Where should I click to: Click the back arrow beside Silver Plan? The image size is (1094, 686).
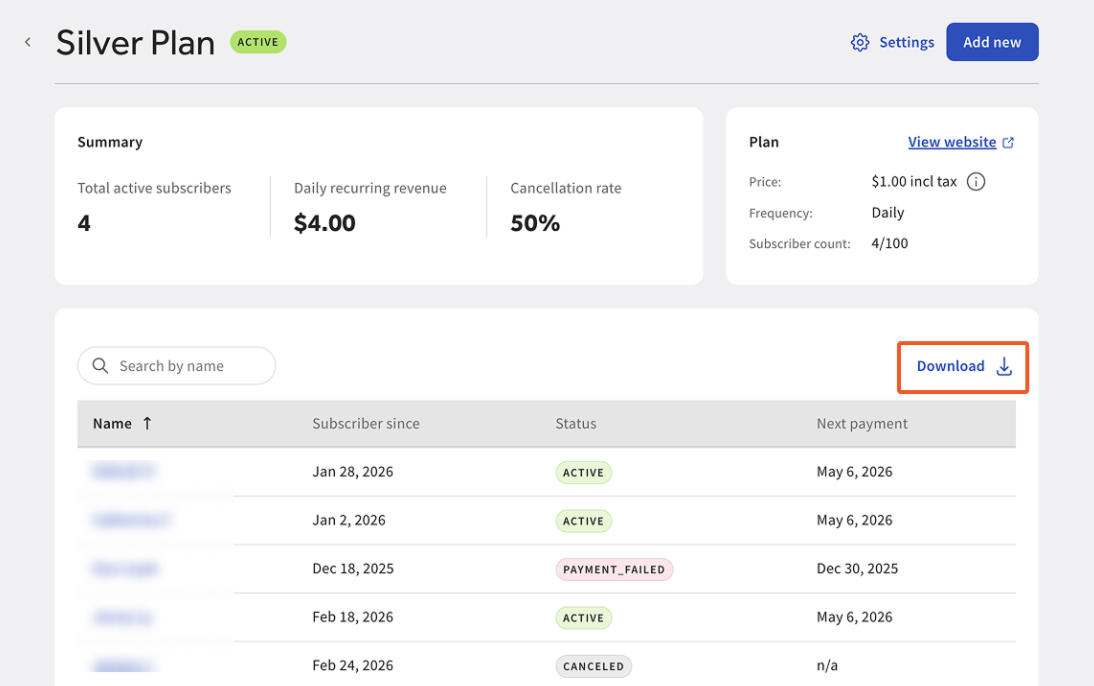[28, 43]
